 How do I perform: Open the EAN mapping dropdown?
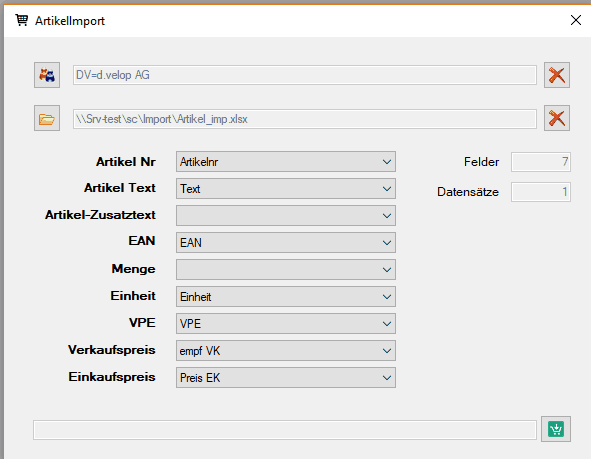pyautogui.click(x=286, y=242)
